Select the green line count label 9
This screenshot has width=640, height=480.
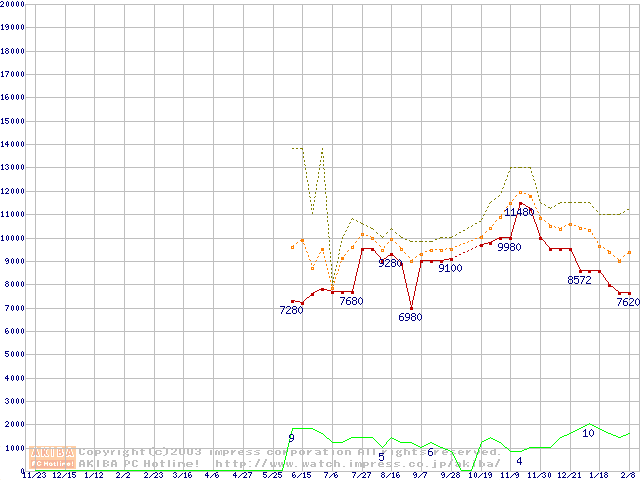coord(291,438)
